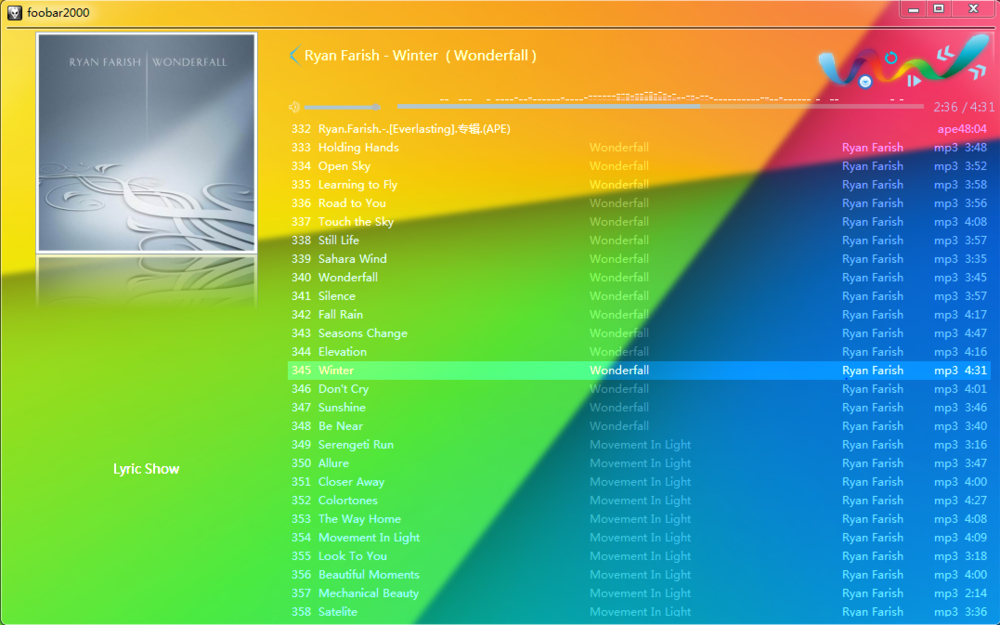Select track 342 Fall Rain

point(640,314)
